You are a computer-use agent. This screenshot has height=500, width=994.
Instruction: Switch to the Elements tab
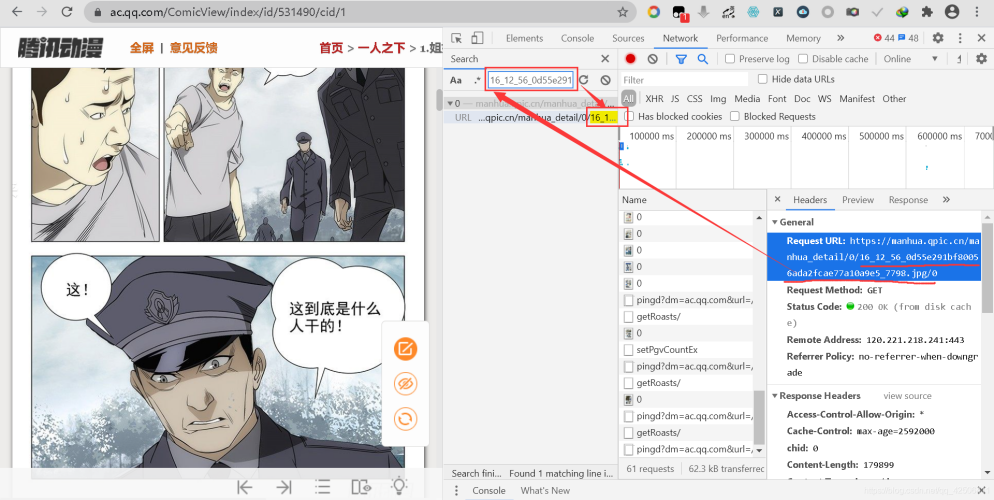coord(524,38)
